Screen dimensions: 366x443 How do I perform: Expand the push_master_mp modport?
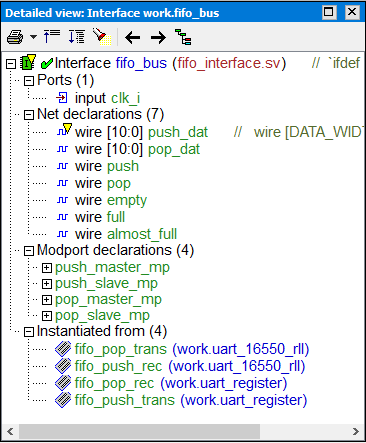point(47,268)
